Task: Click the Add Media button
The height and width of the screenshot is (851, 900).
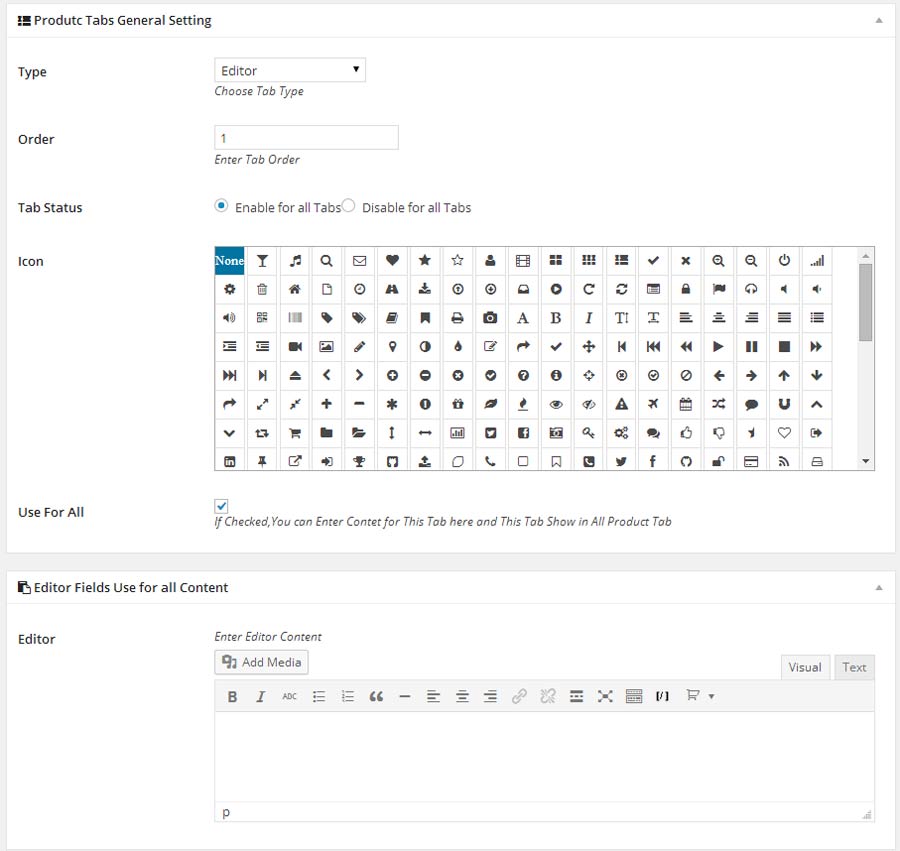Action: click(x=262, y=662)
